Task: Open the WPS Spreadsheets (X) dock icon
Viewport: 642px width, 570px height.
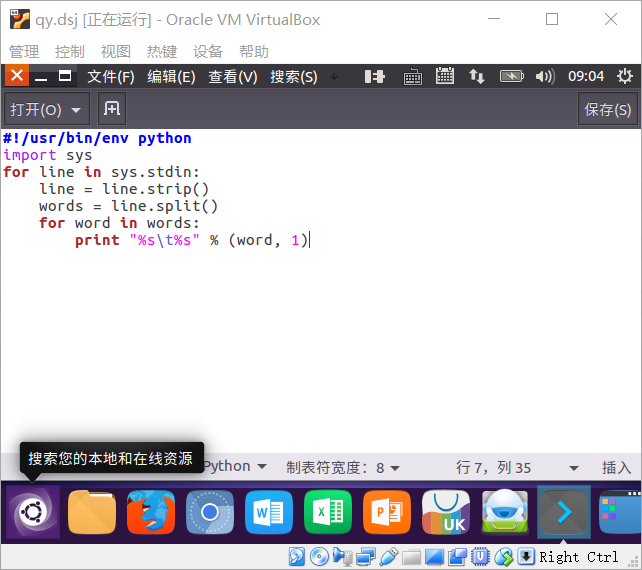Action: [328, 512]
